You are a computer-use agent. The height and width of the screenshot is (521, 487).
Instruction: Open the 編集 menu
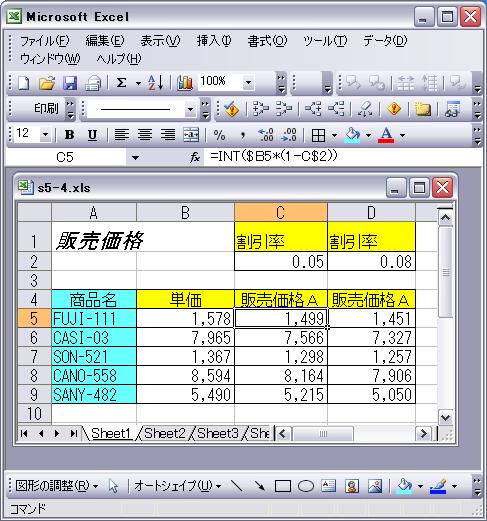(x=105, y=41)
